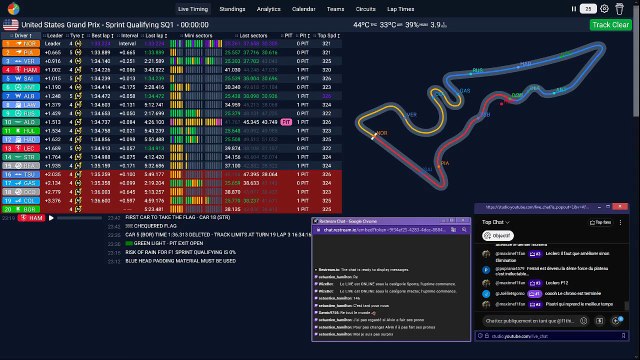Image resolution: width=640 pixels, height=360 pixels.
Task: Switch to the Standings tab
Action: pos(232,9)
